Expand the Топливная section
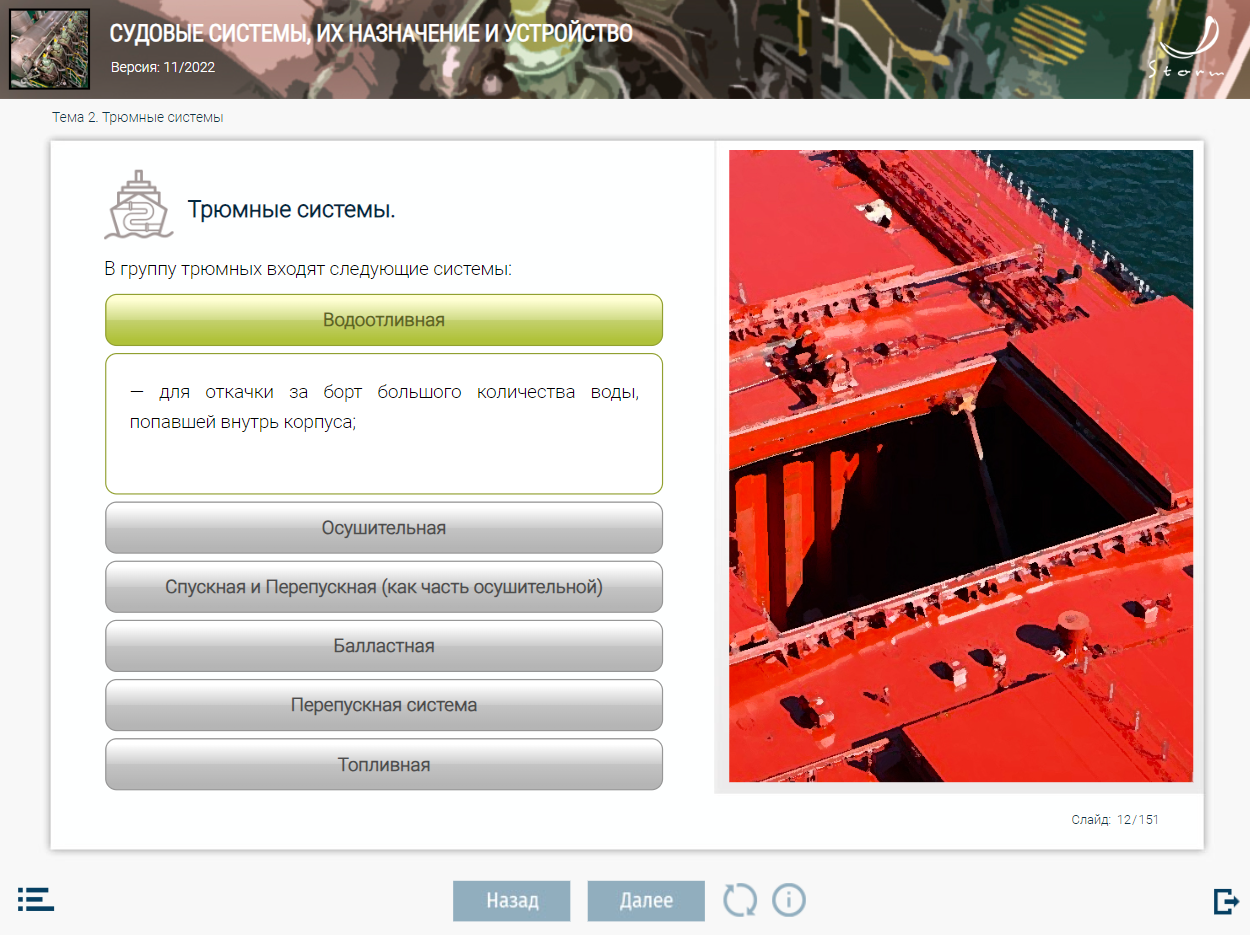 click(384, 765)
